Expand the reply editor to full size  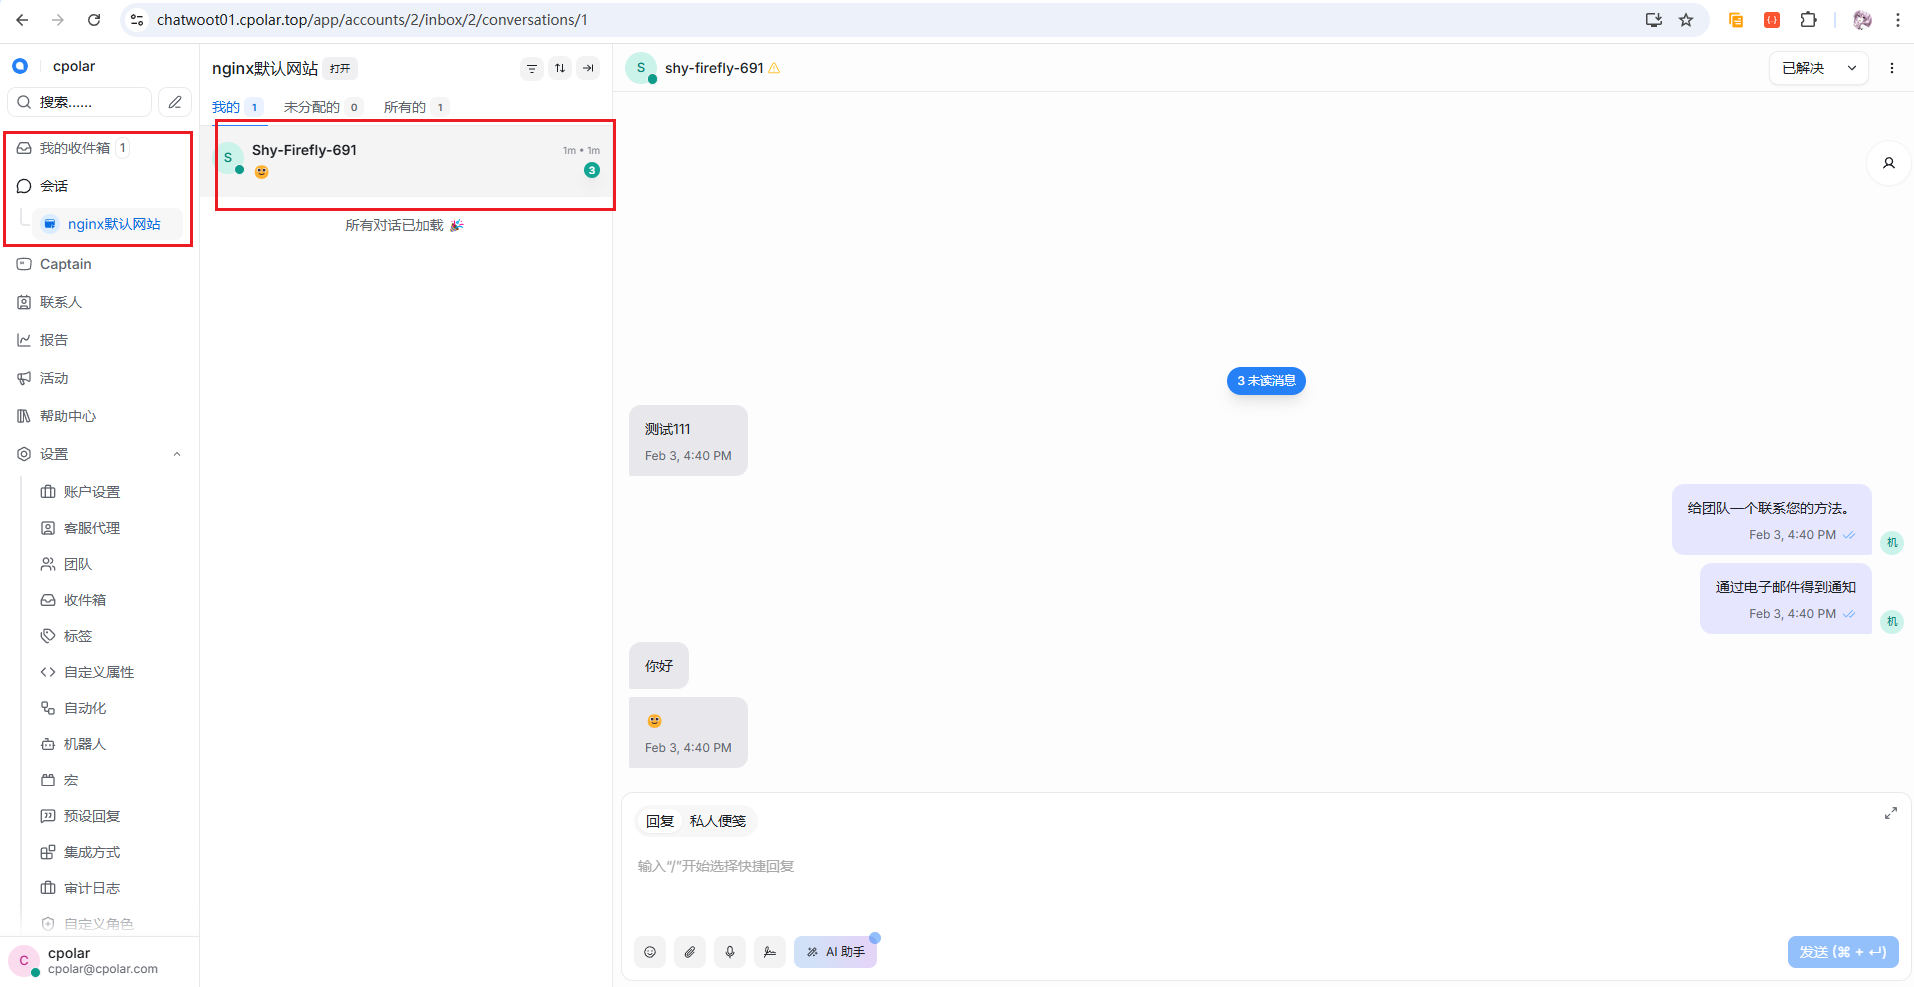pyautogui.click(x=1890, y=813)
